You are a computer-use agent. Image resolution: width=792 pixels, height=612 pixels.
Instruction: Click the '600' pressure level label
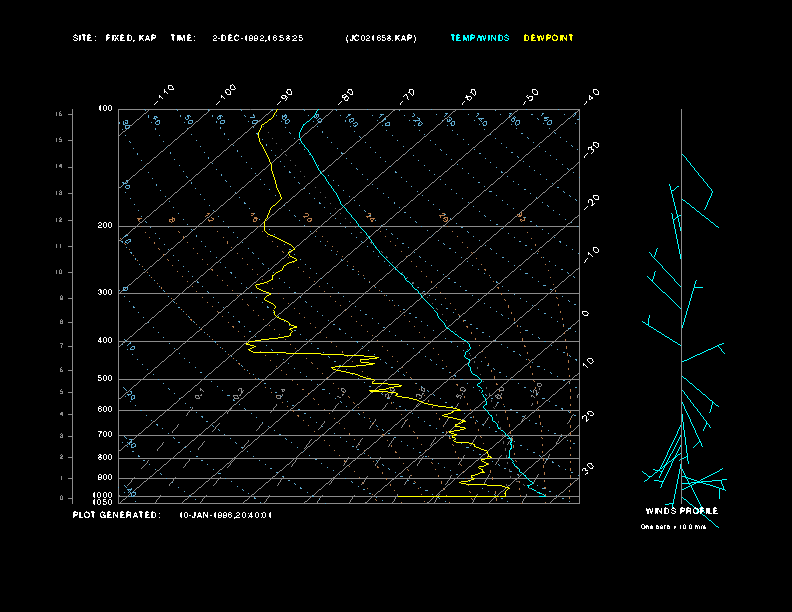pyautogui.click(x=105, y=410)
